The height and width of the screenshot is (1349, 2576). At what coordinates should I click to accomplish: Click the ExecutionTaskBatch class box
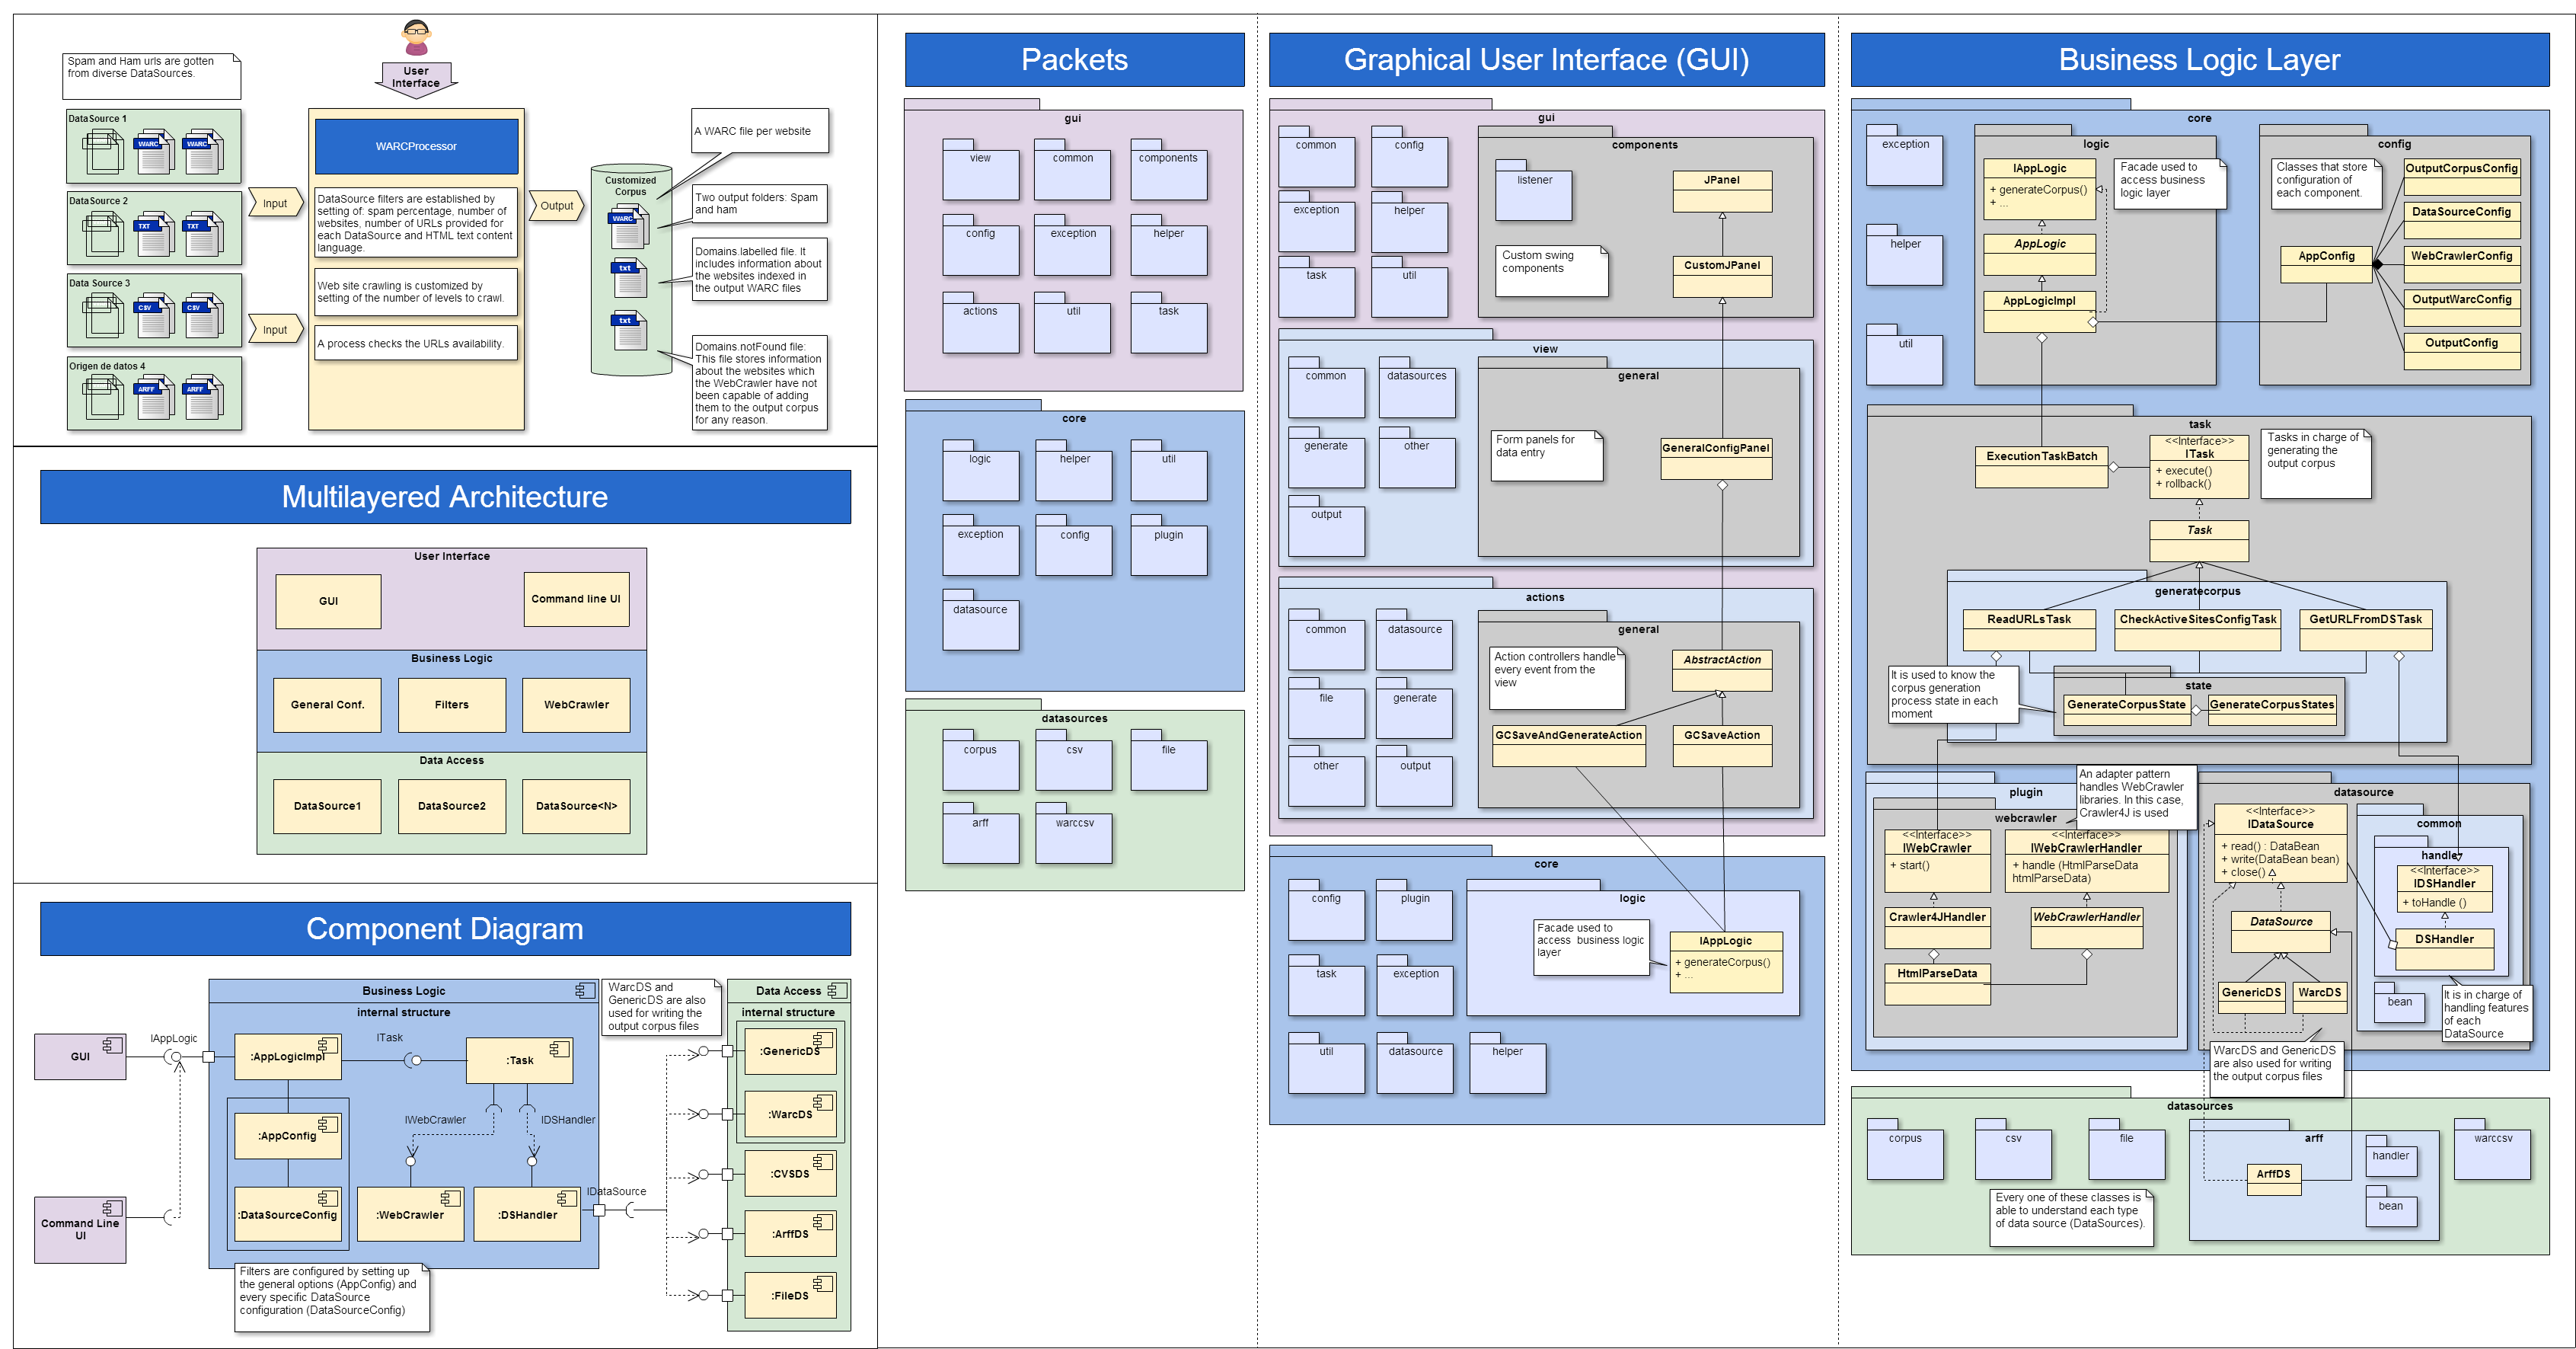point(2041,466)
